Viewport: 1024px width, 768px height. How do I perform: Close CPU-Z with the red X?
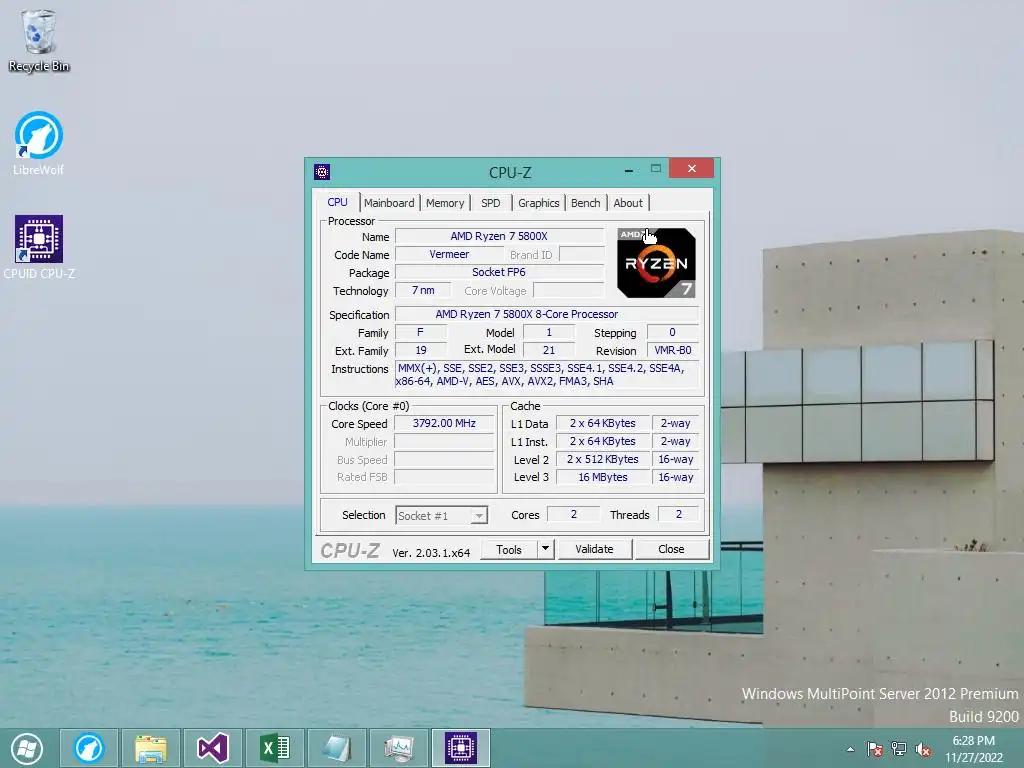pyautogui.click(x=692, y=168)
